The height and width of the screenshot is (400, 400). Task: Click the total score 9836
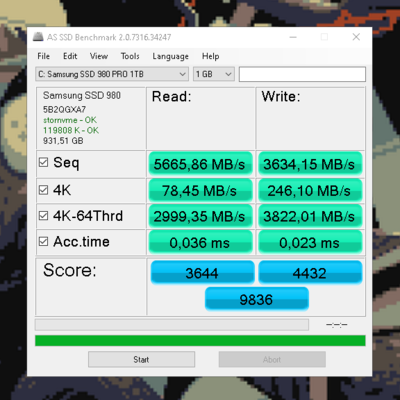point(257,299)
